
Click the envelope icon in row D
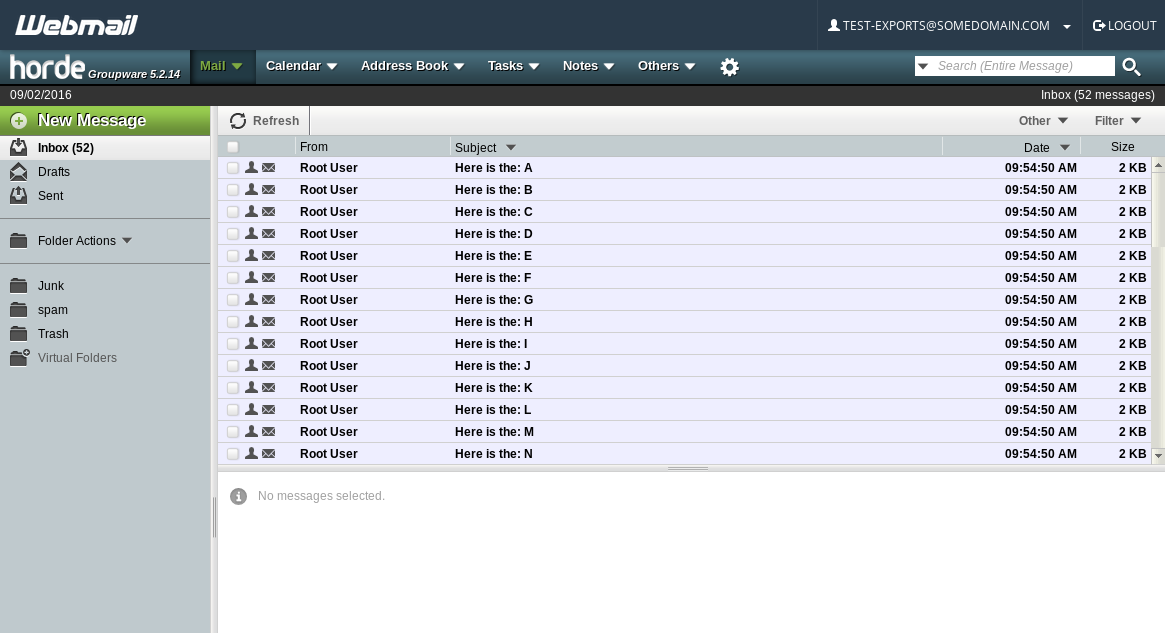click(269, 233)
